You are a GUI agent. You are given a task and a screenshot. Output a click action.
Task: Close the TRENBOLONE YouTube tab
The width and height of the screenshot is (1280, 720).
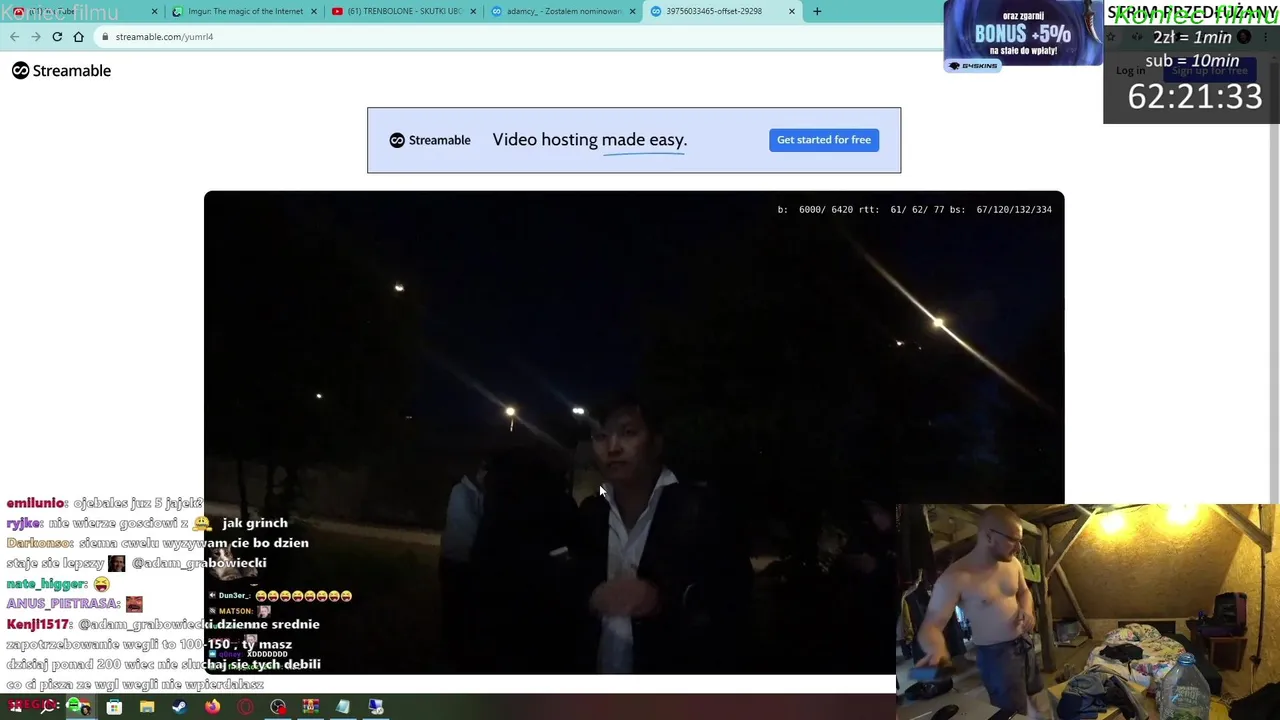click(473, 11)
